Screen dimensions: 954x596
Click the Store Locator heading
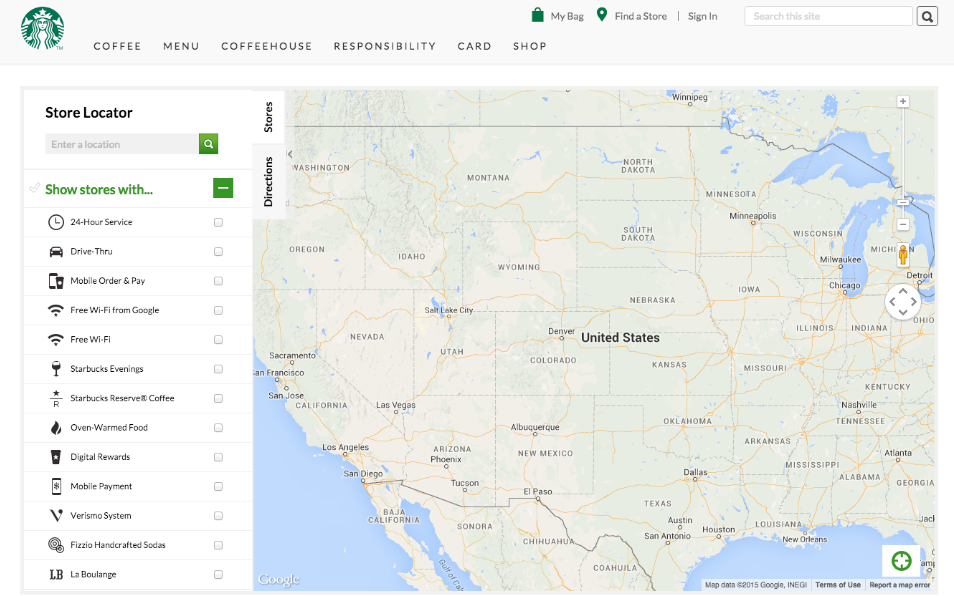click(89, 113)
